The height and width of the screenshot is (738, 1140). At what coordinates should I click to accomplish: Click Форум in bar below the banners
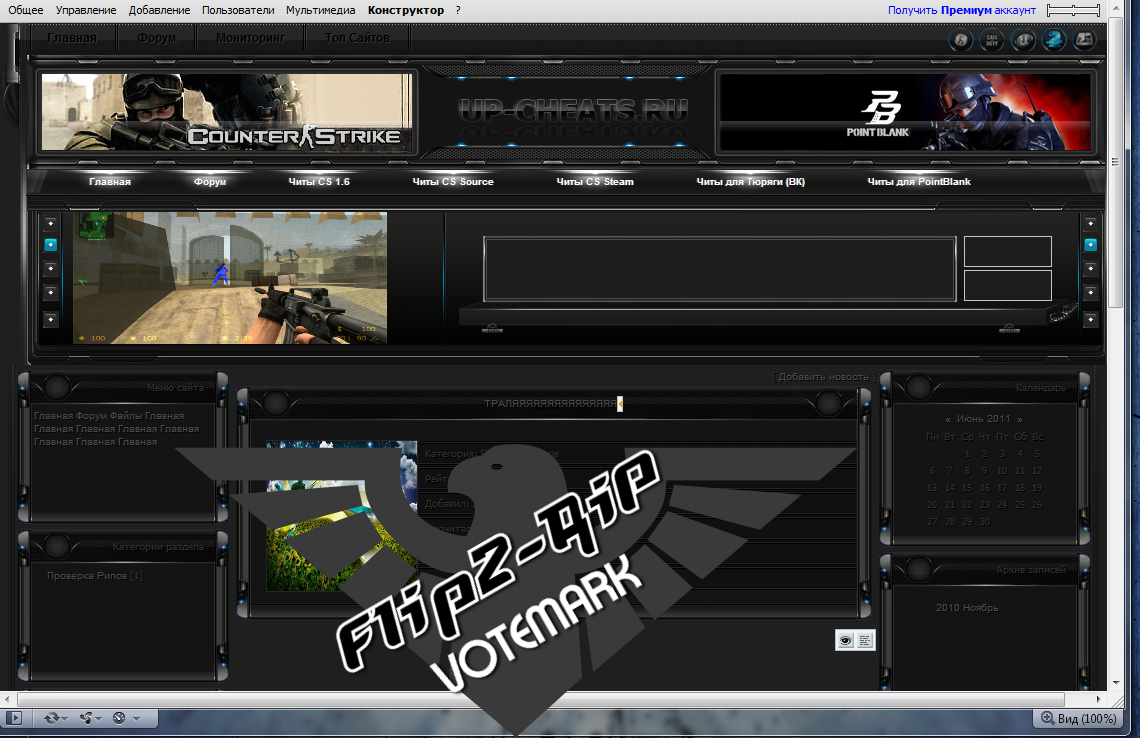[x=210, y=182]
